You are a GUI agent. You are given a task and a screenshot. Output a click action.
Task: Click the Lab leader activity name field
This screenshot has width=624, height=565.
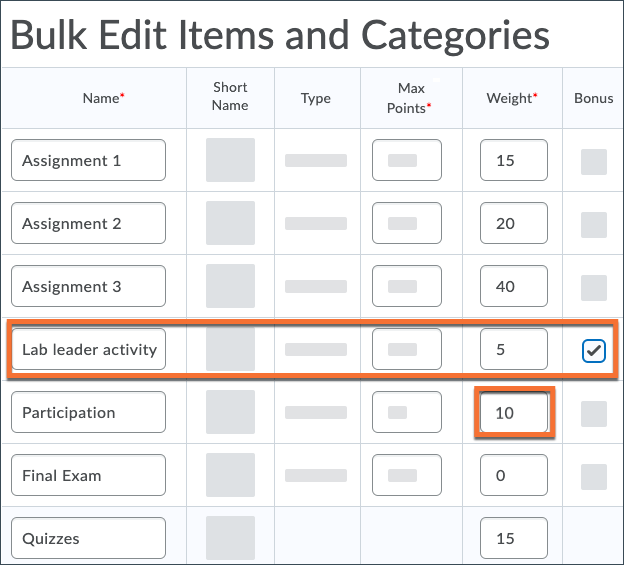[x=88, y=350]
